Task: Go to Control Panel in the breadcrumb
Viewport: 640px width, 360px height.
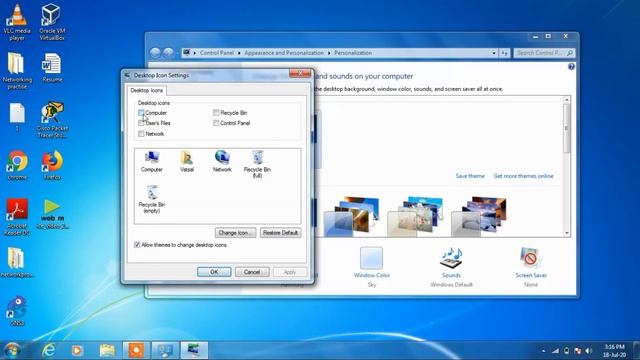Action: coord(217,53)
